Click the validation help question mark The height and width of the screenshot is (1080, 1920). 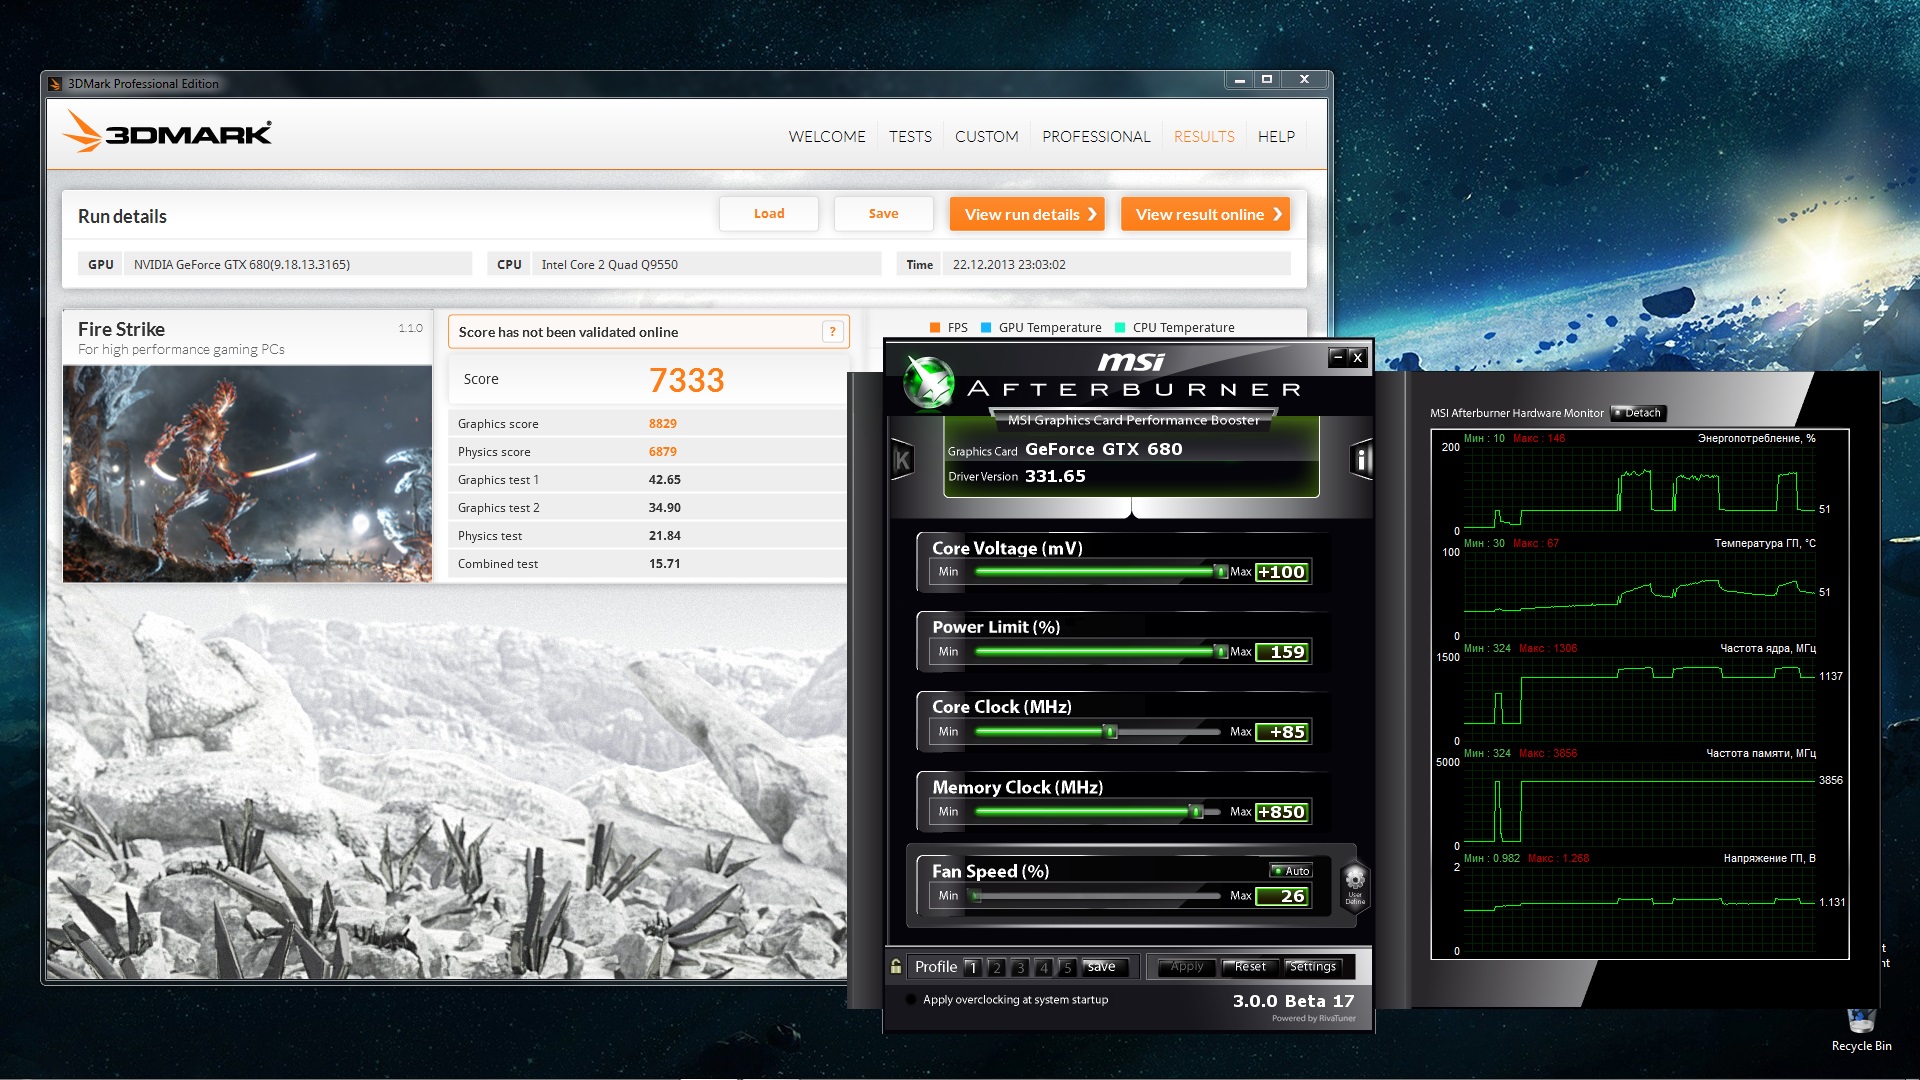tap(832, 332)
